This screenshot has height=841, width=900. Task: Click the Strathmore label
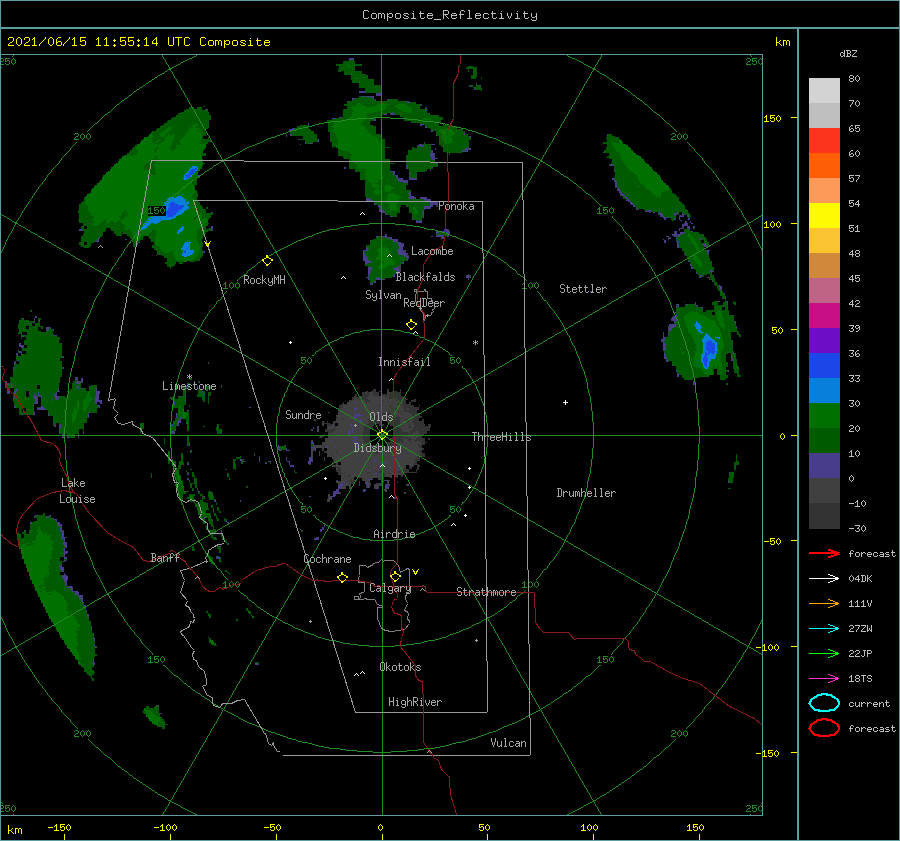486,592
